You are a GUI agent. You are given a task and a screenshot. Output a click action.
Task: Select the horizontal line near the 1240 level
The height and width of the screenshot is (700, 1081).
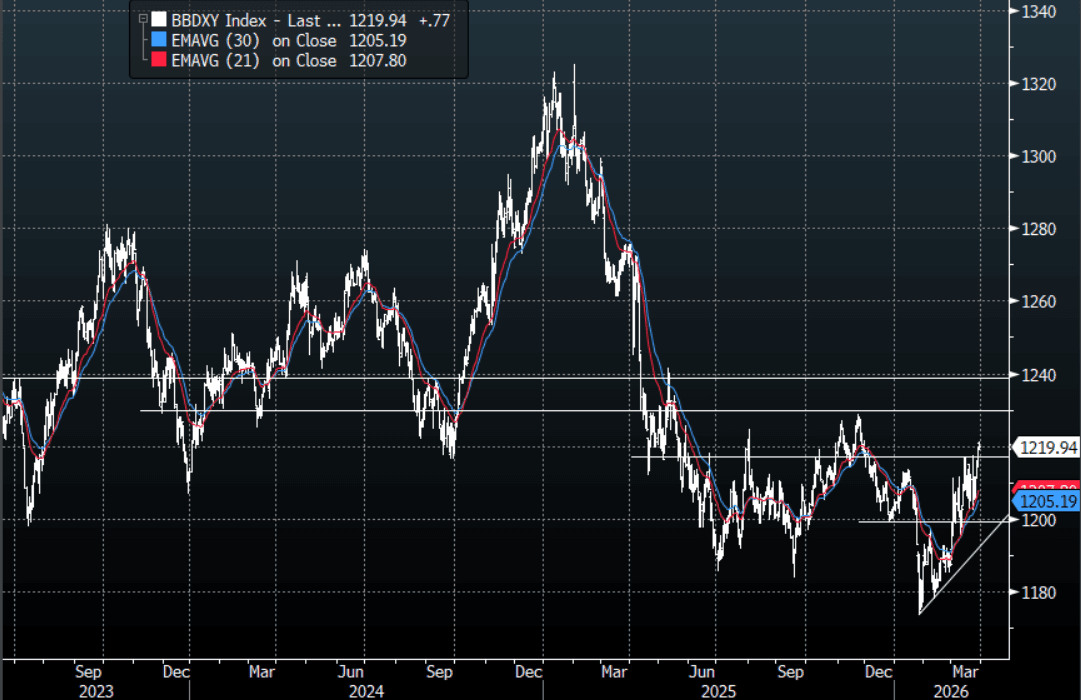500,377
